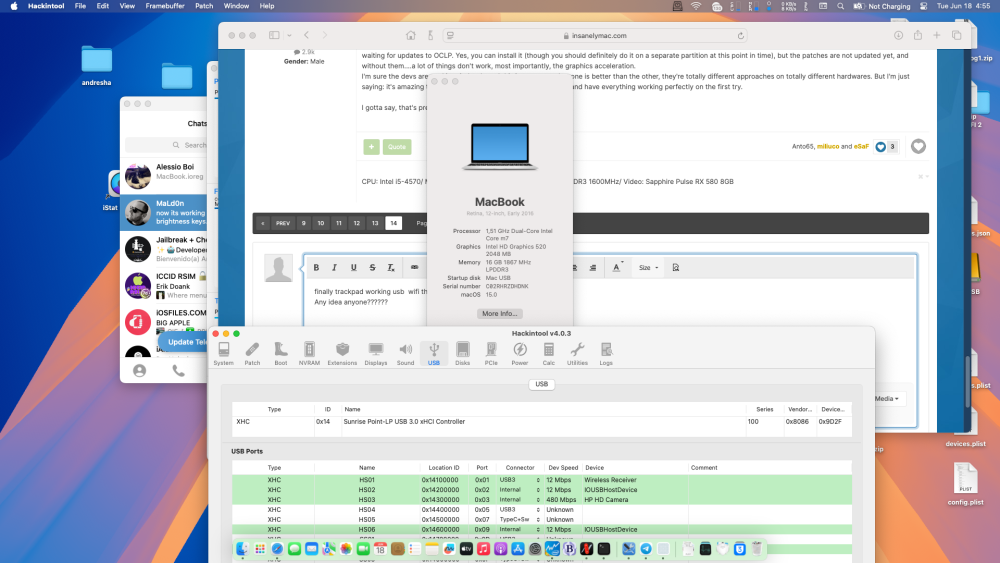Image resolution: width=1000 pixels, height=563 pixels.
Task: Go back in Safari
Action: [x=307, y=36]
